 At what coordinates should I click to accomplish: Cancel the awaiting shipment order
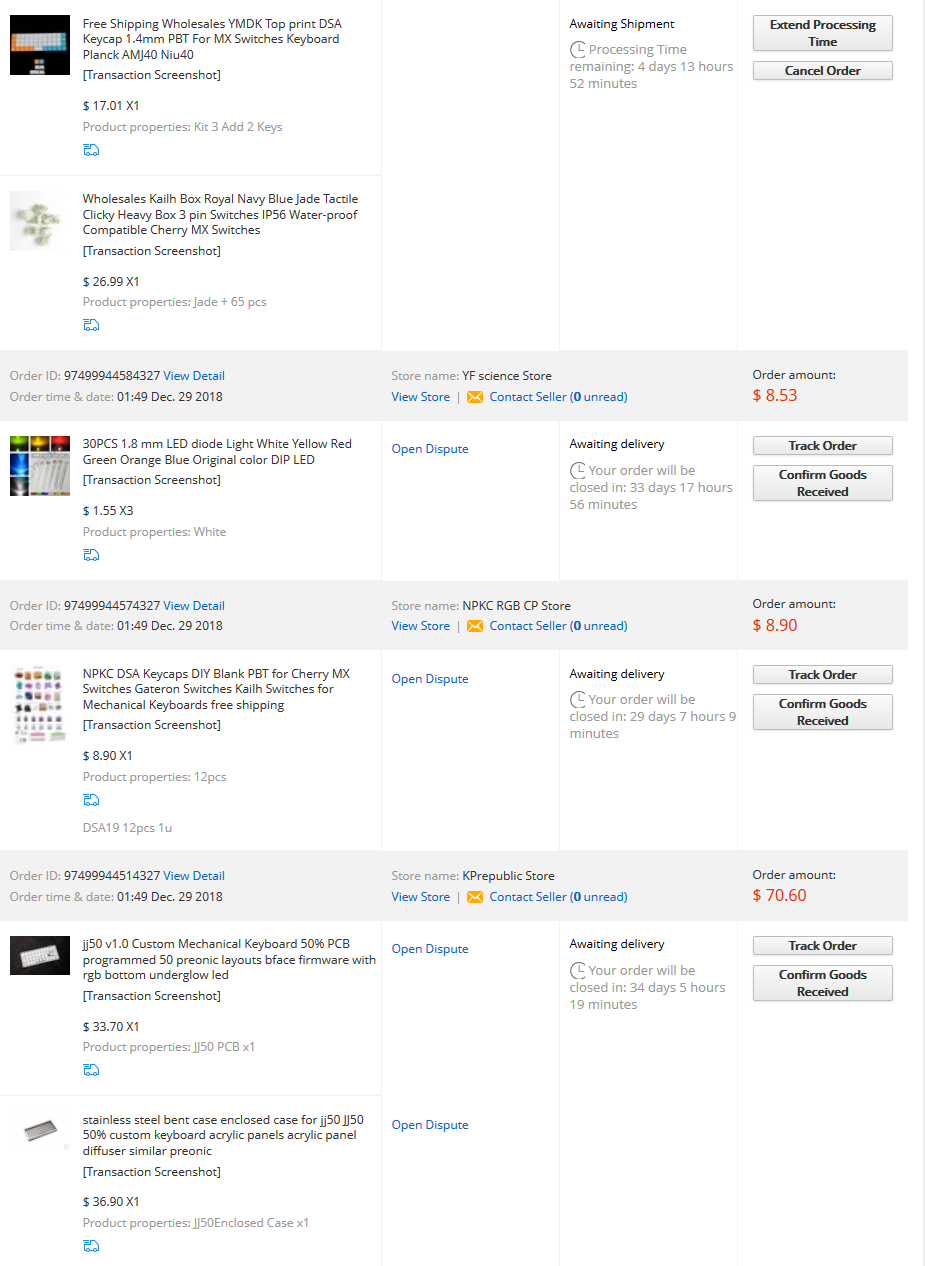click(822, 71)
